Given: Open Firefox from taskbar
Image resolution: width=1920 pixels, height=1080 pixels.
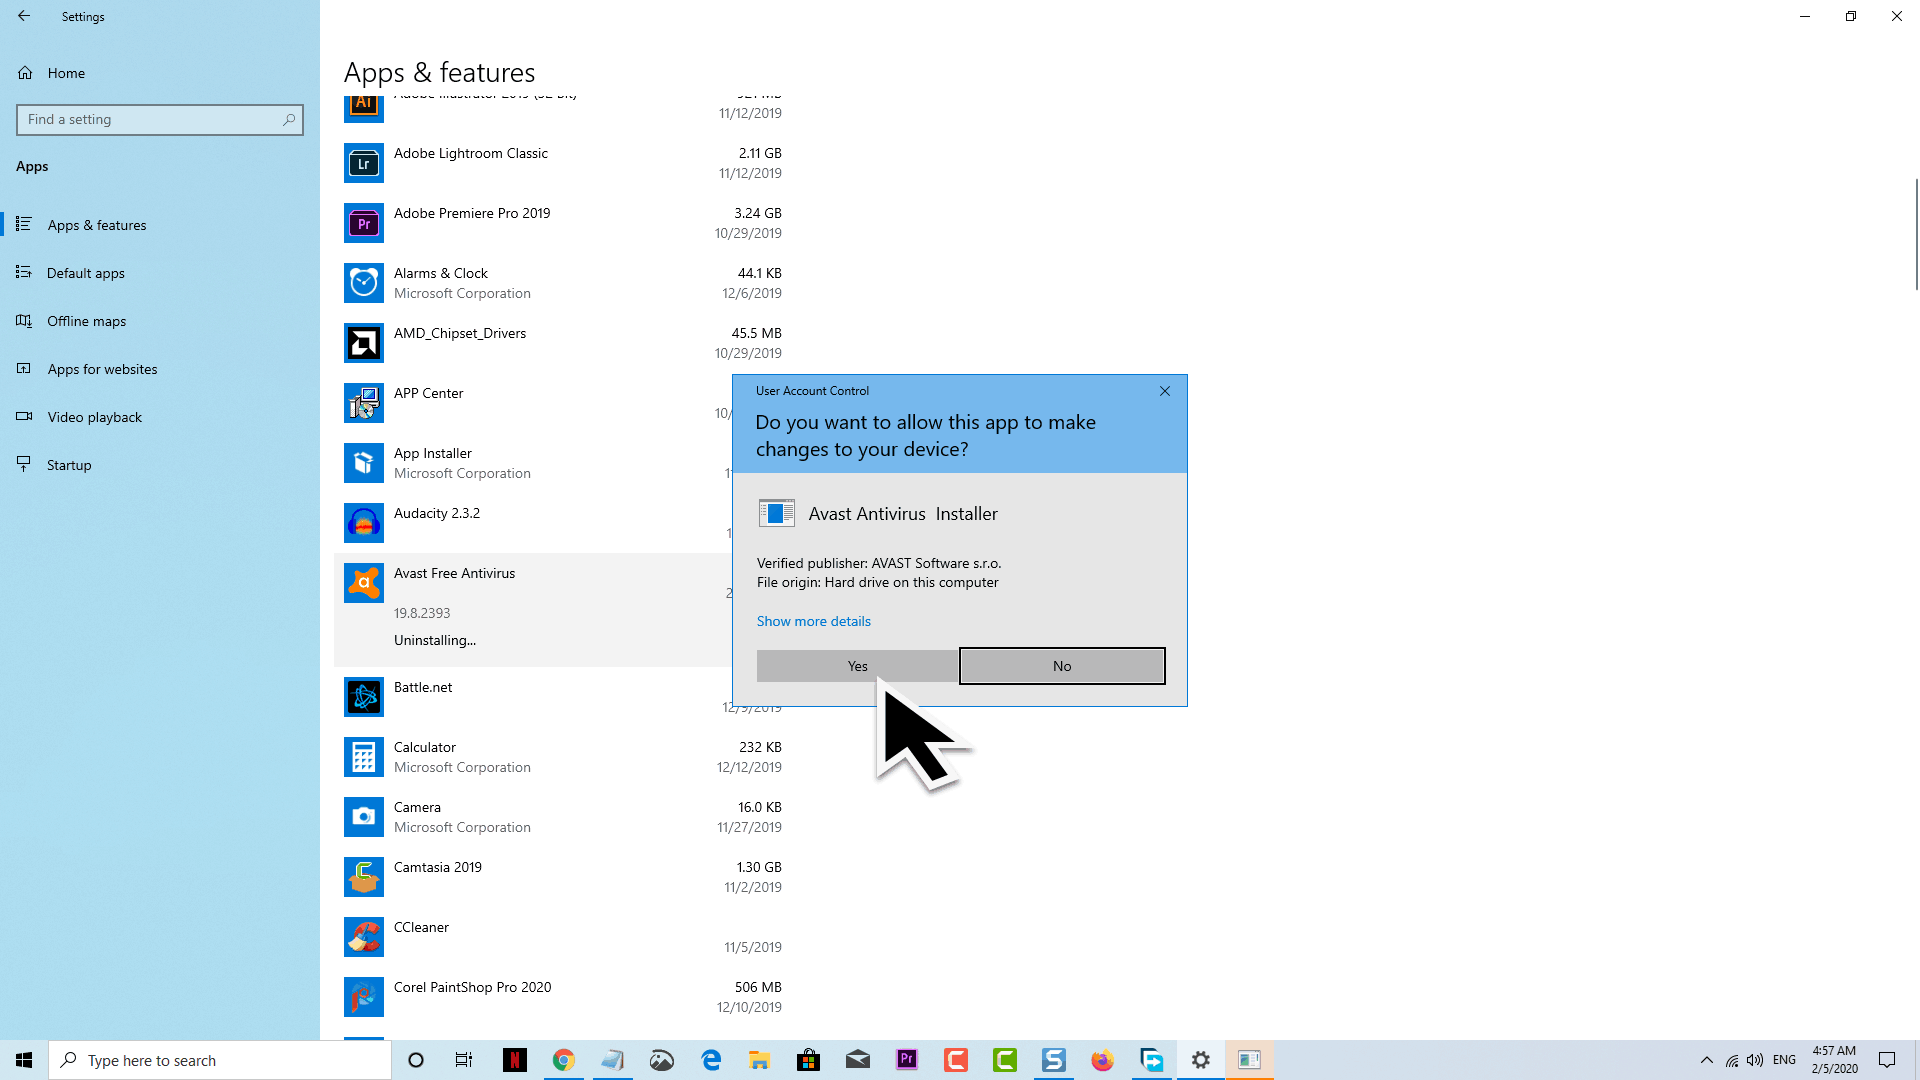Looking at the screenshot, I should (1102, 1060).
